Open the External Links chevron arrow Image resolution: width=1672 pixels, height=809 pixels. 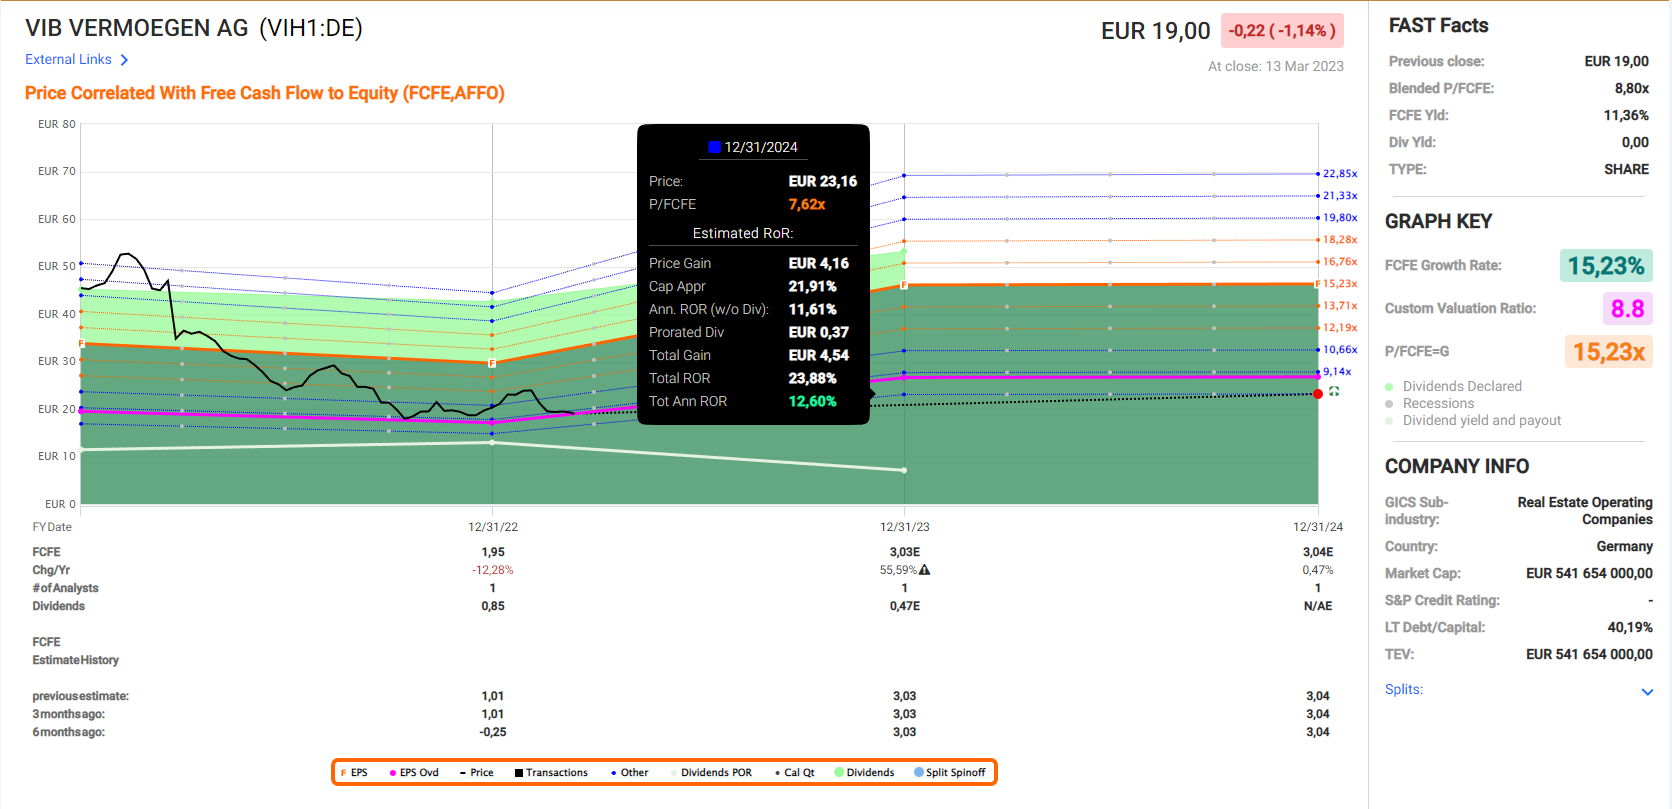coord(124,60)
